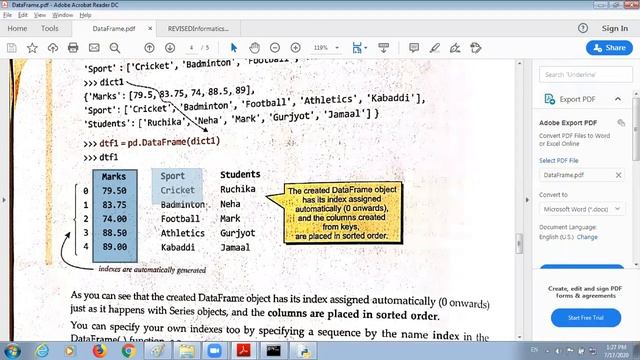Open the Fill and Sign pen icon
This screenshot has width=640, height=360.
click(x=455, y=48)
